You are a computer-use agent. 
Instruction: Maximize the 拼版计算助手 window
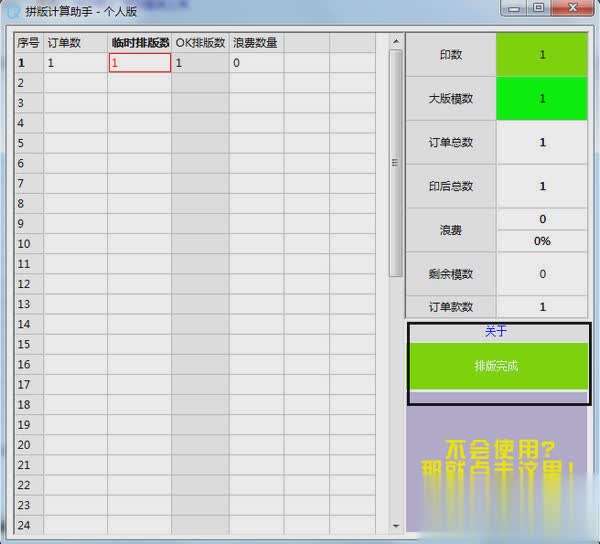(539, 8)
